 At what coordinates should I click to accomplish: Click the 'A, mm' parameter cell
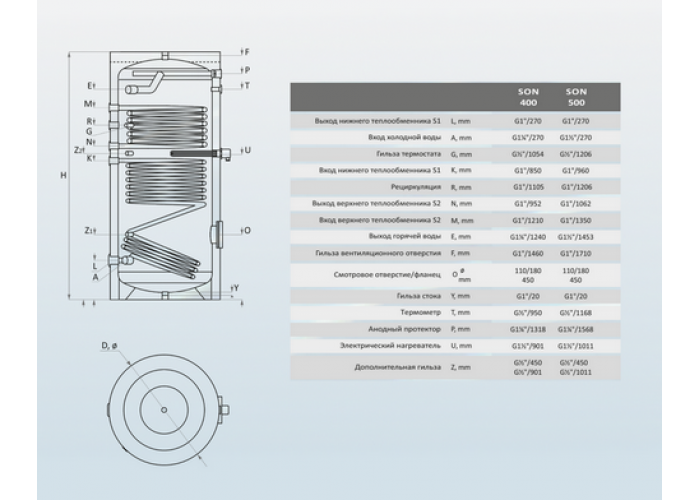click(461, 138)
